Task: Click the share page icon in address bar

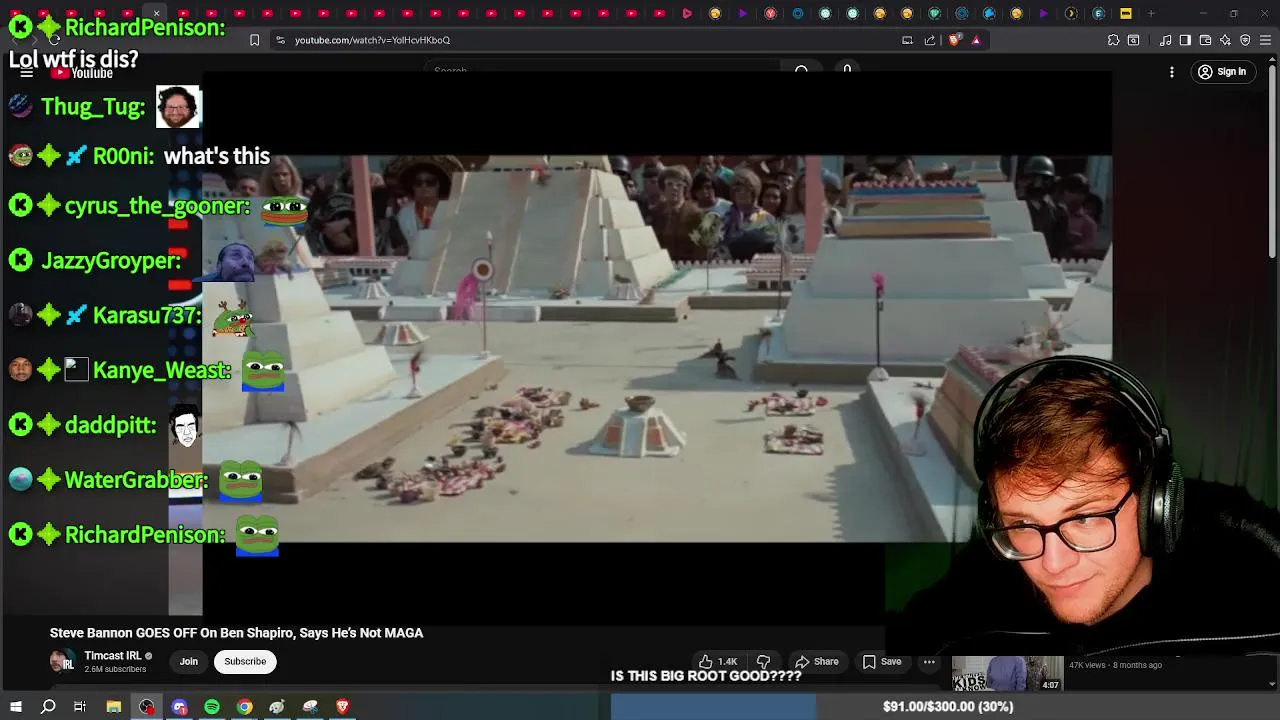Action: 930,40
